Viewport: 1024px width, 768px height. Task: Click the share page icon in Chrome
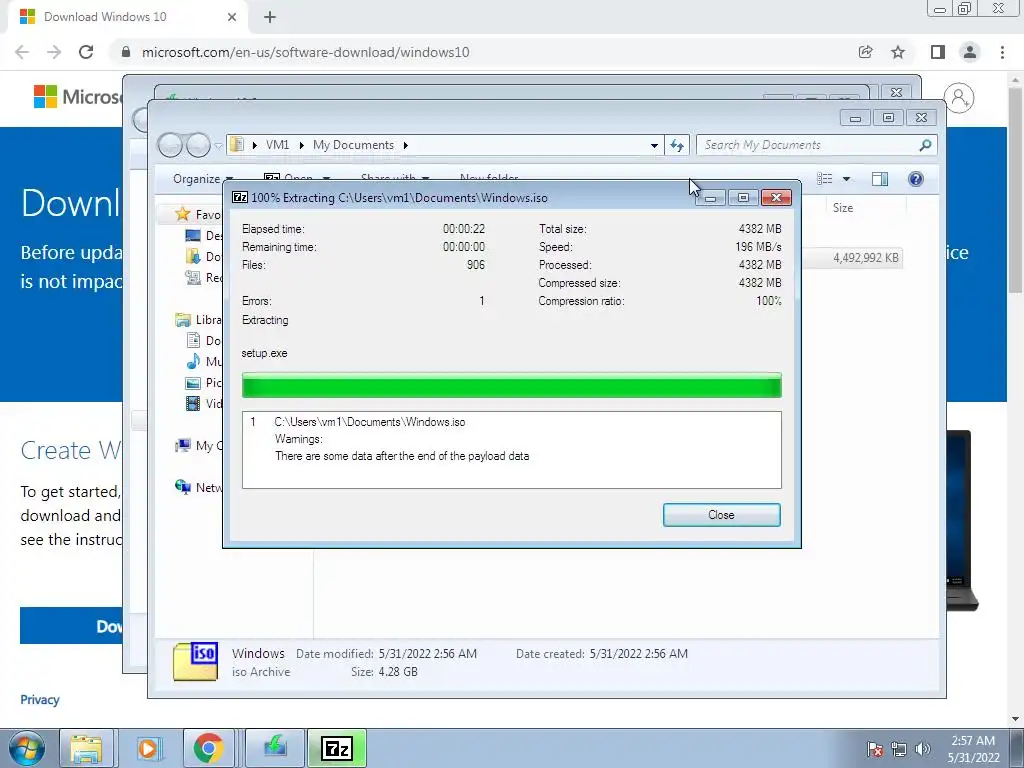pos(865,52)
